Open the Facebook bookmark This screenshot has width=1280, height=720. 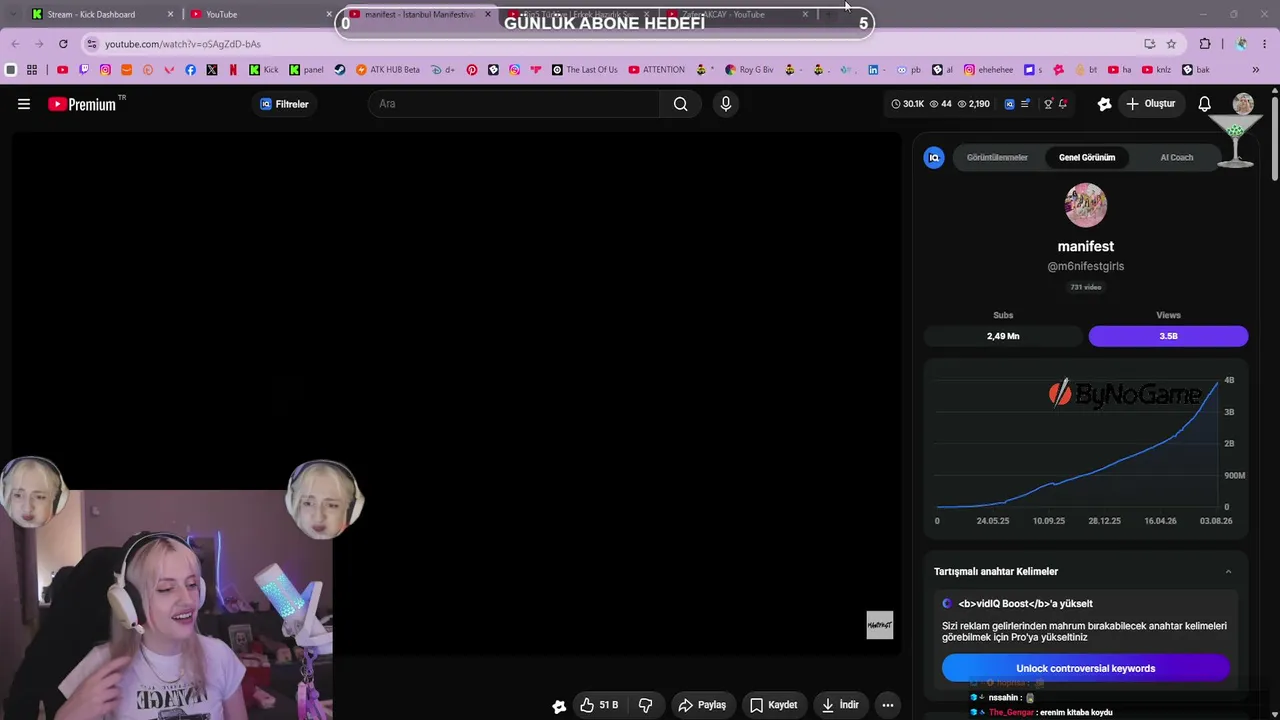tap(190, 70)
